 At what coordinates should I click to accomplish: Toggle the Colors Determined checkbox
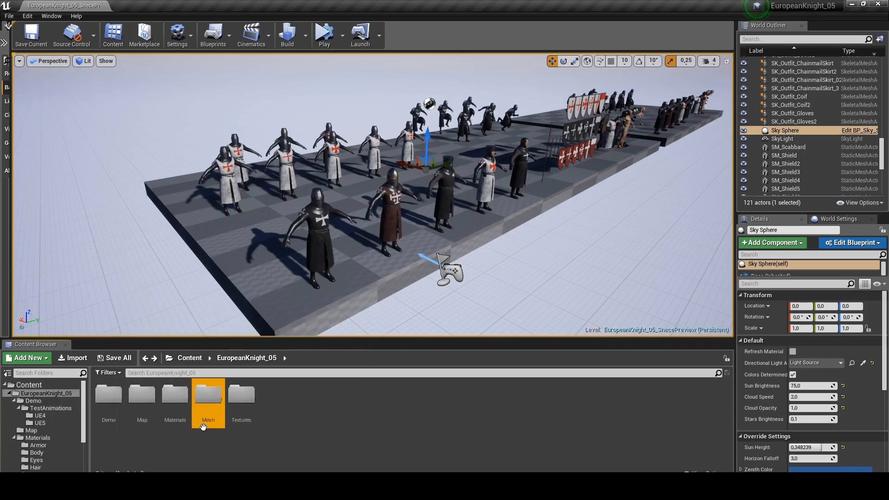point(793,375)
